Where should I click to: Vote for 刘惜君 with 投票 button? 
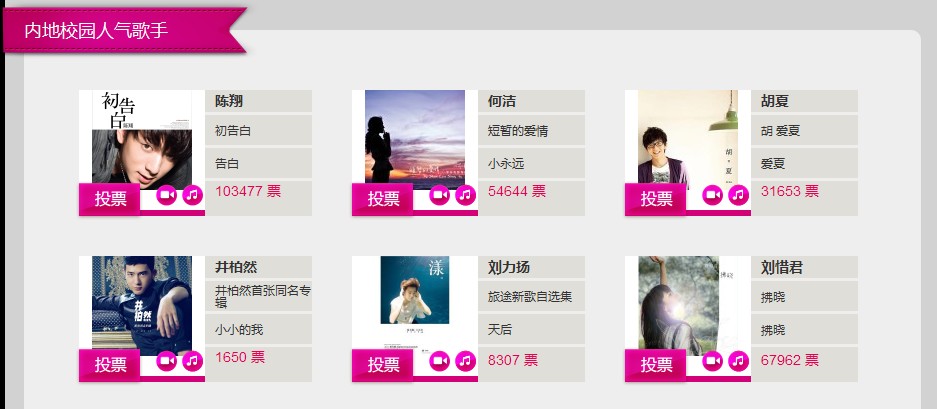coord(656,365)
